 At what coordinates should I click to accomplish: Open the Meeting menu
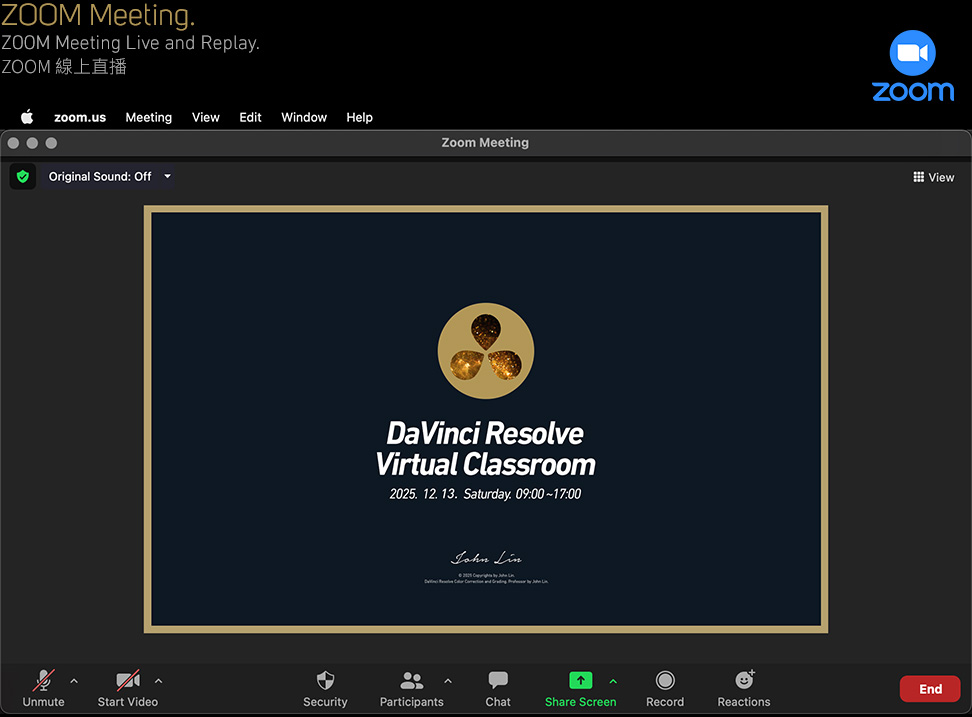pyautogui.click(x=148, y=117)
